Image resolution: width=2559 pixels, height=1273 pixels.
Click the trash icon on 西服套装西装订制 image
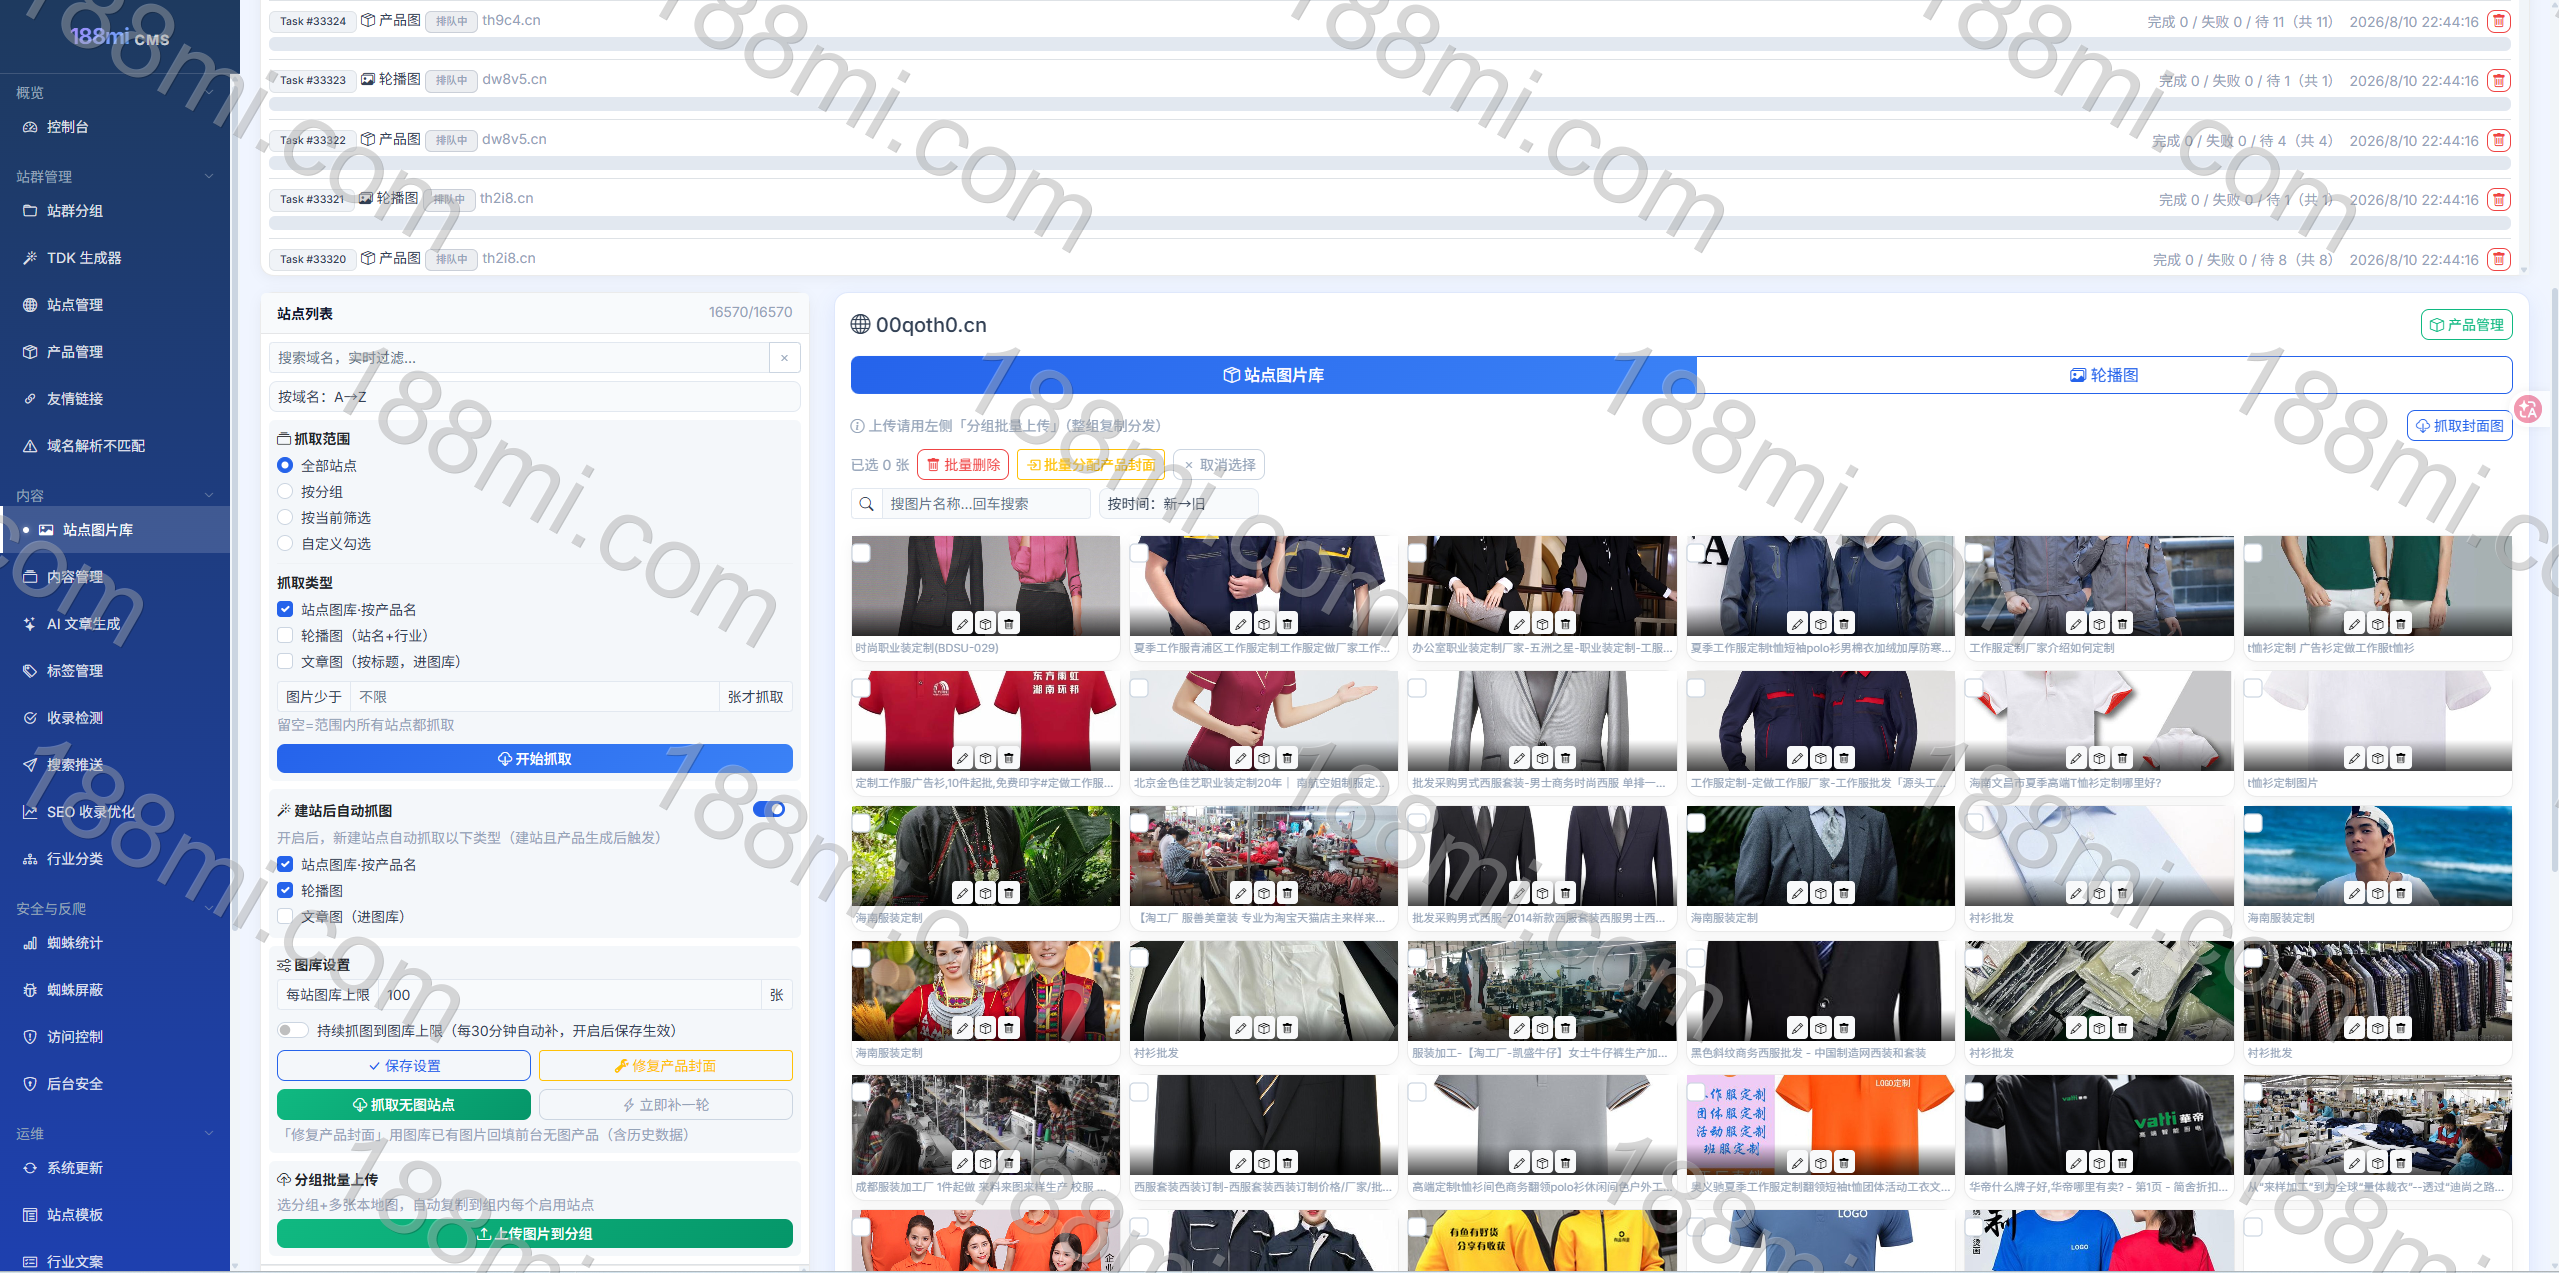(x=1288, y=1163)
